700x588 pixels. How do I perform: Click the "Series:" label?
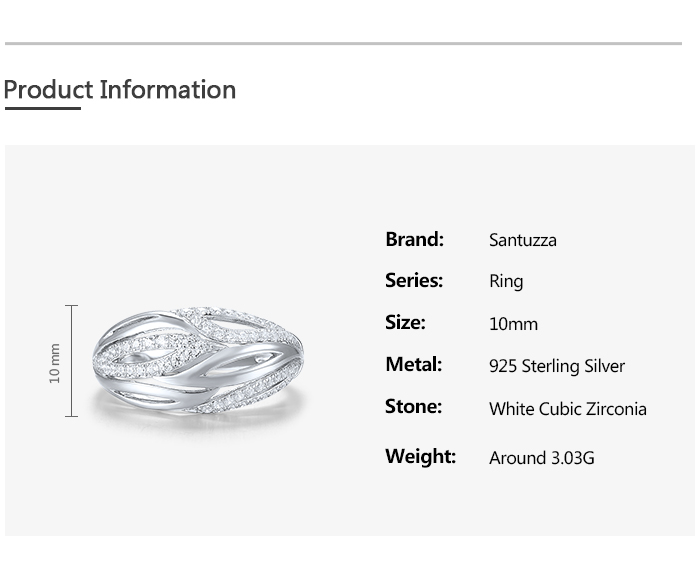(x=413, y=281)
